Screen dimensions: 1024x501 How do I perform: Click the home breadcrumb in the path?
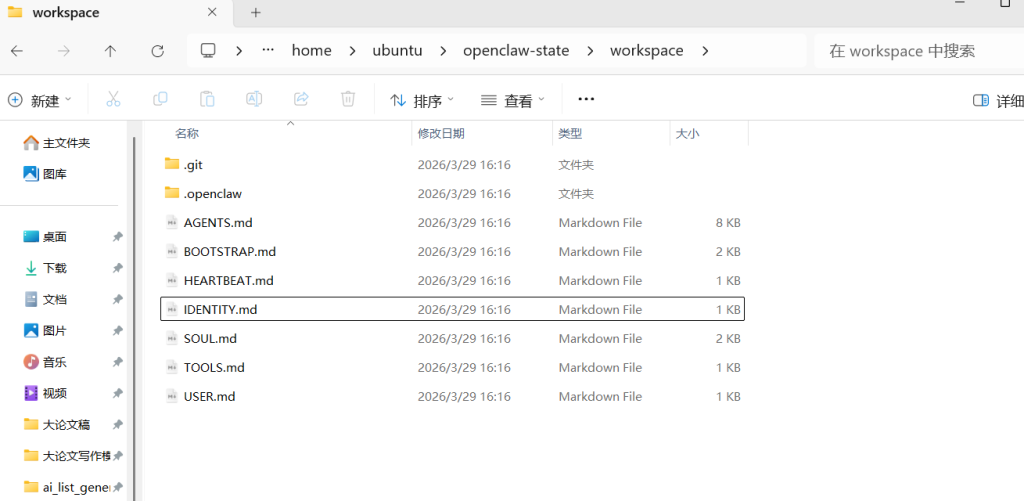click(x=312, y=51)
